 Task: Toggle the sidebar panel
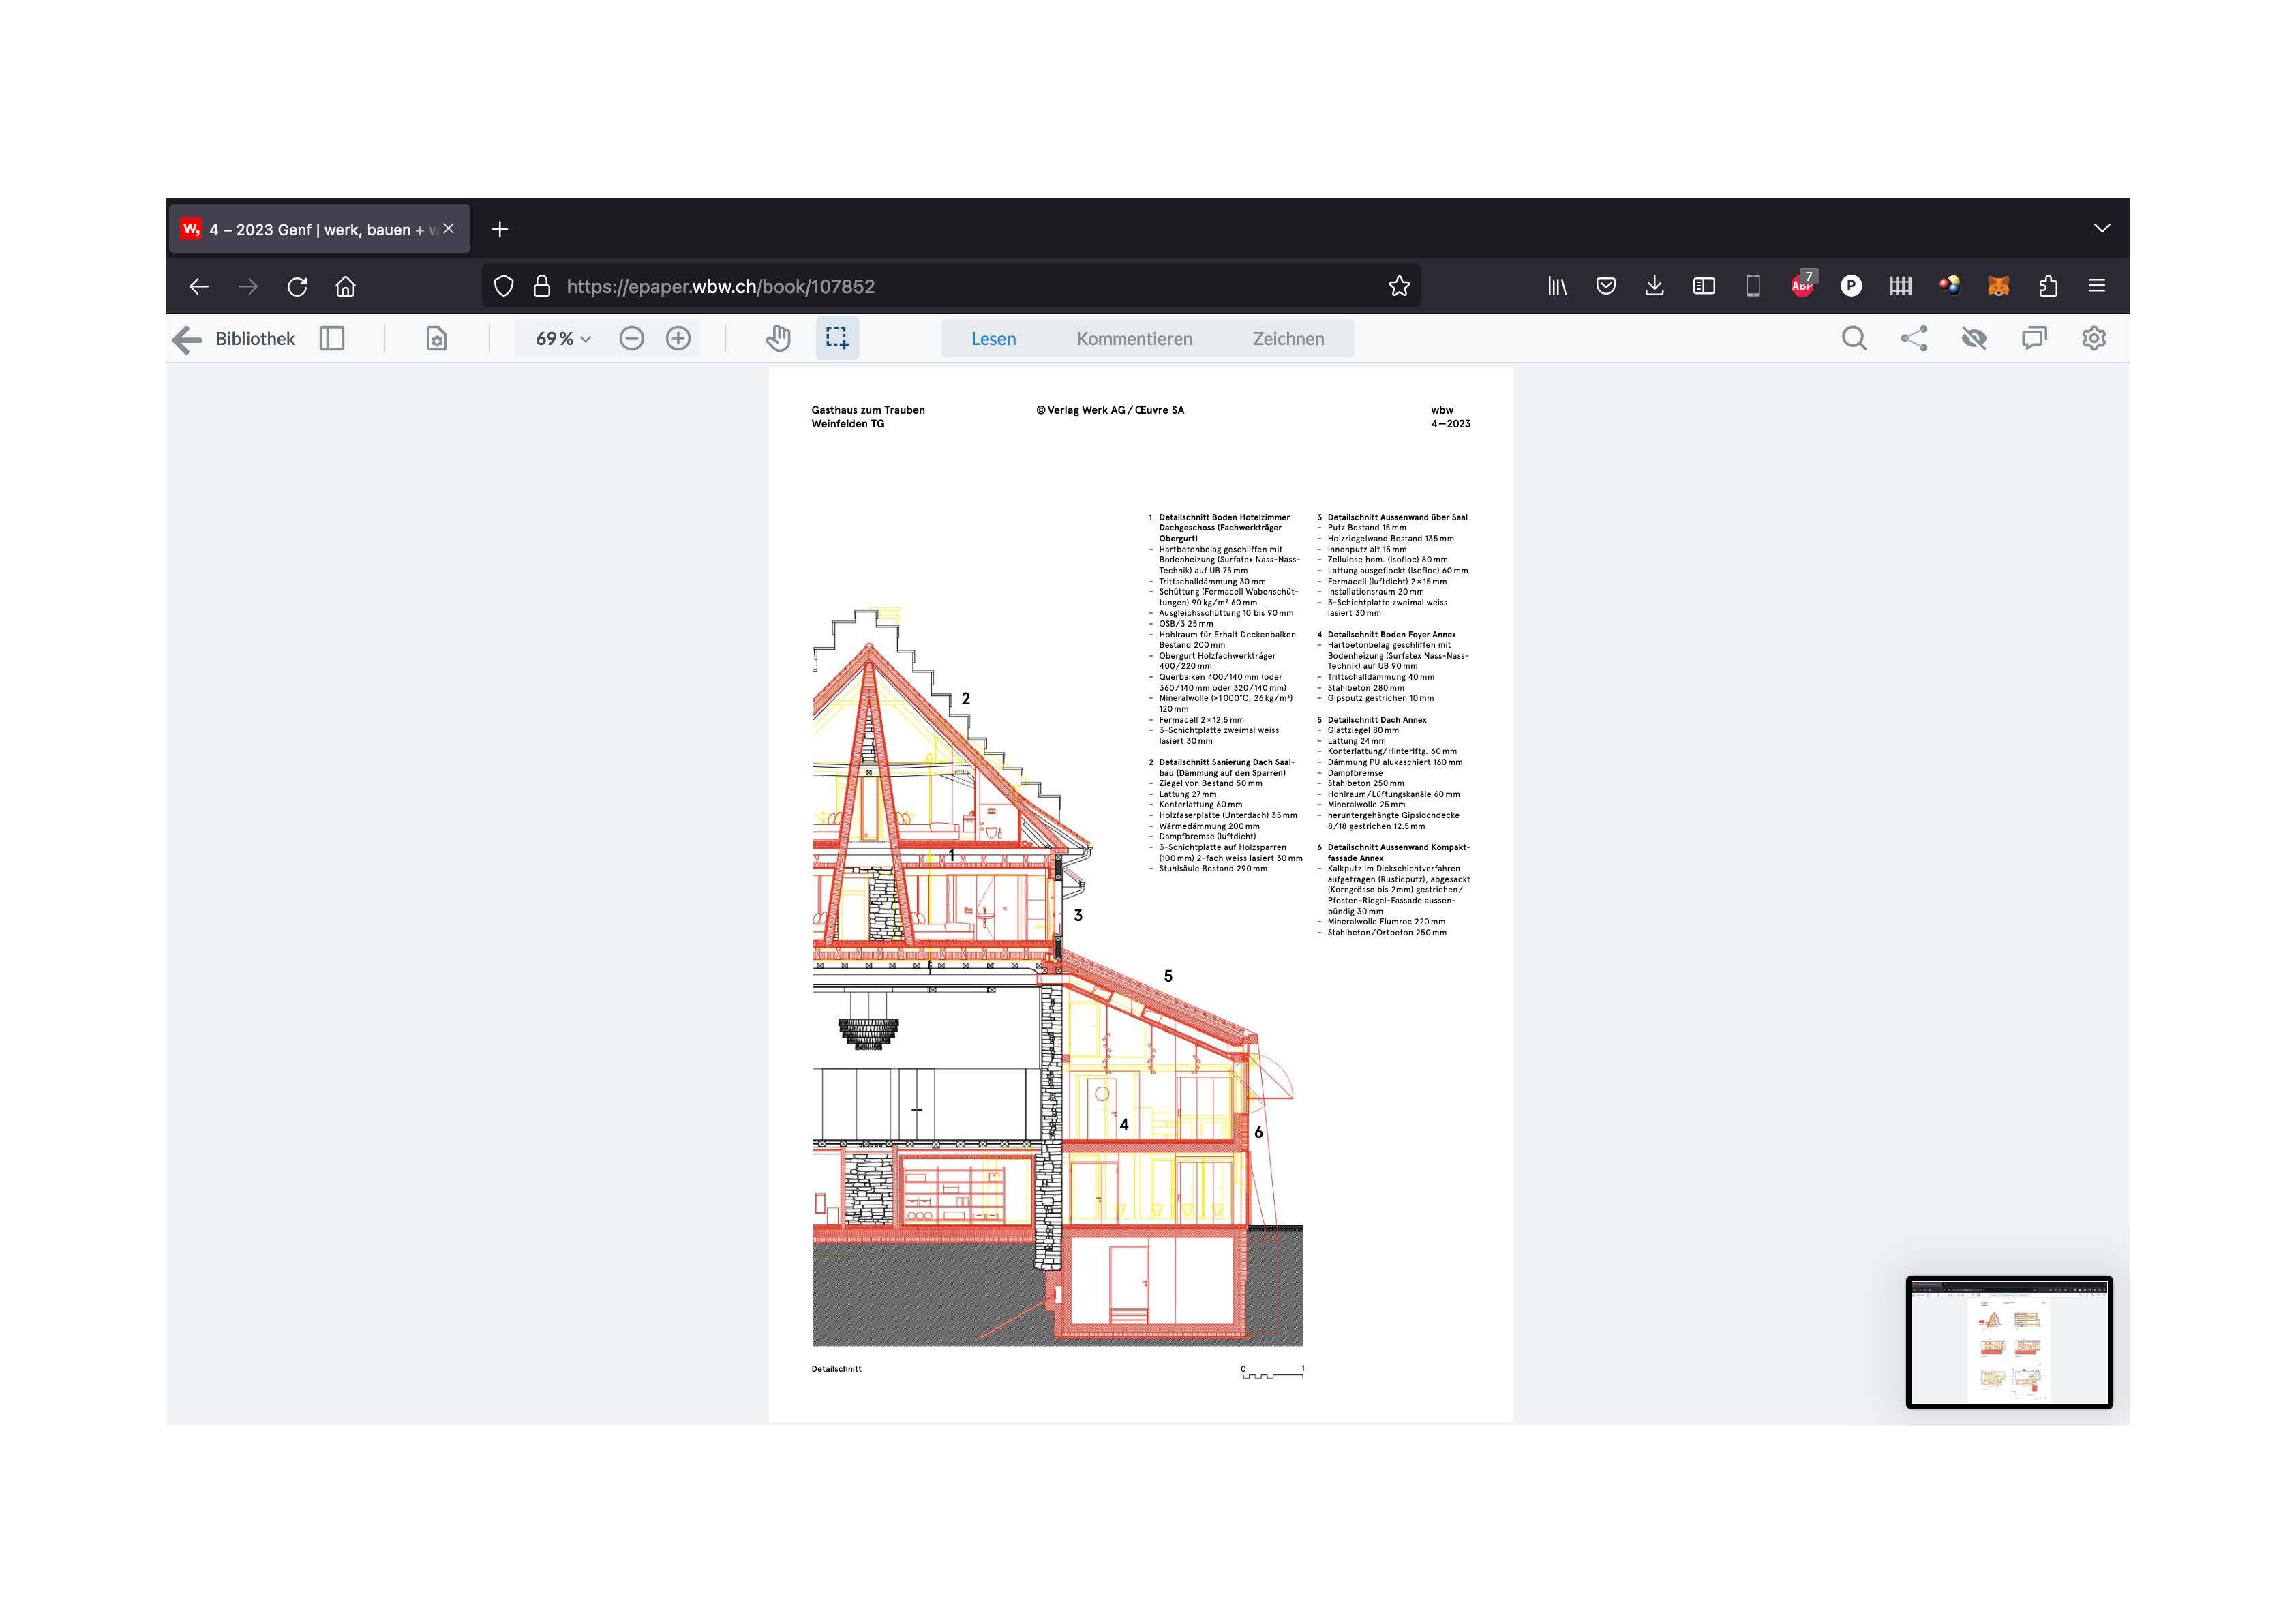point(332,339)
